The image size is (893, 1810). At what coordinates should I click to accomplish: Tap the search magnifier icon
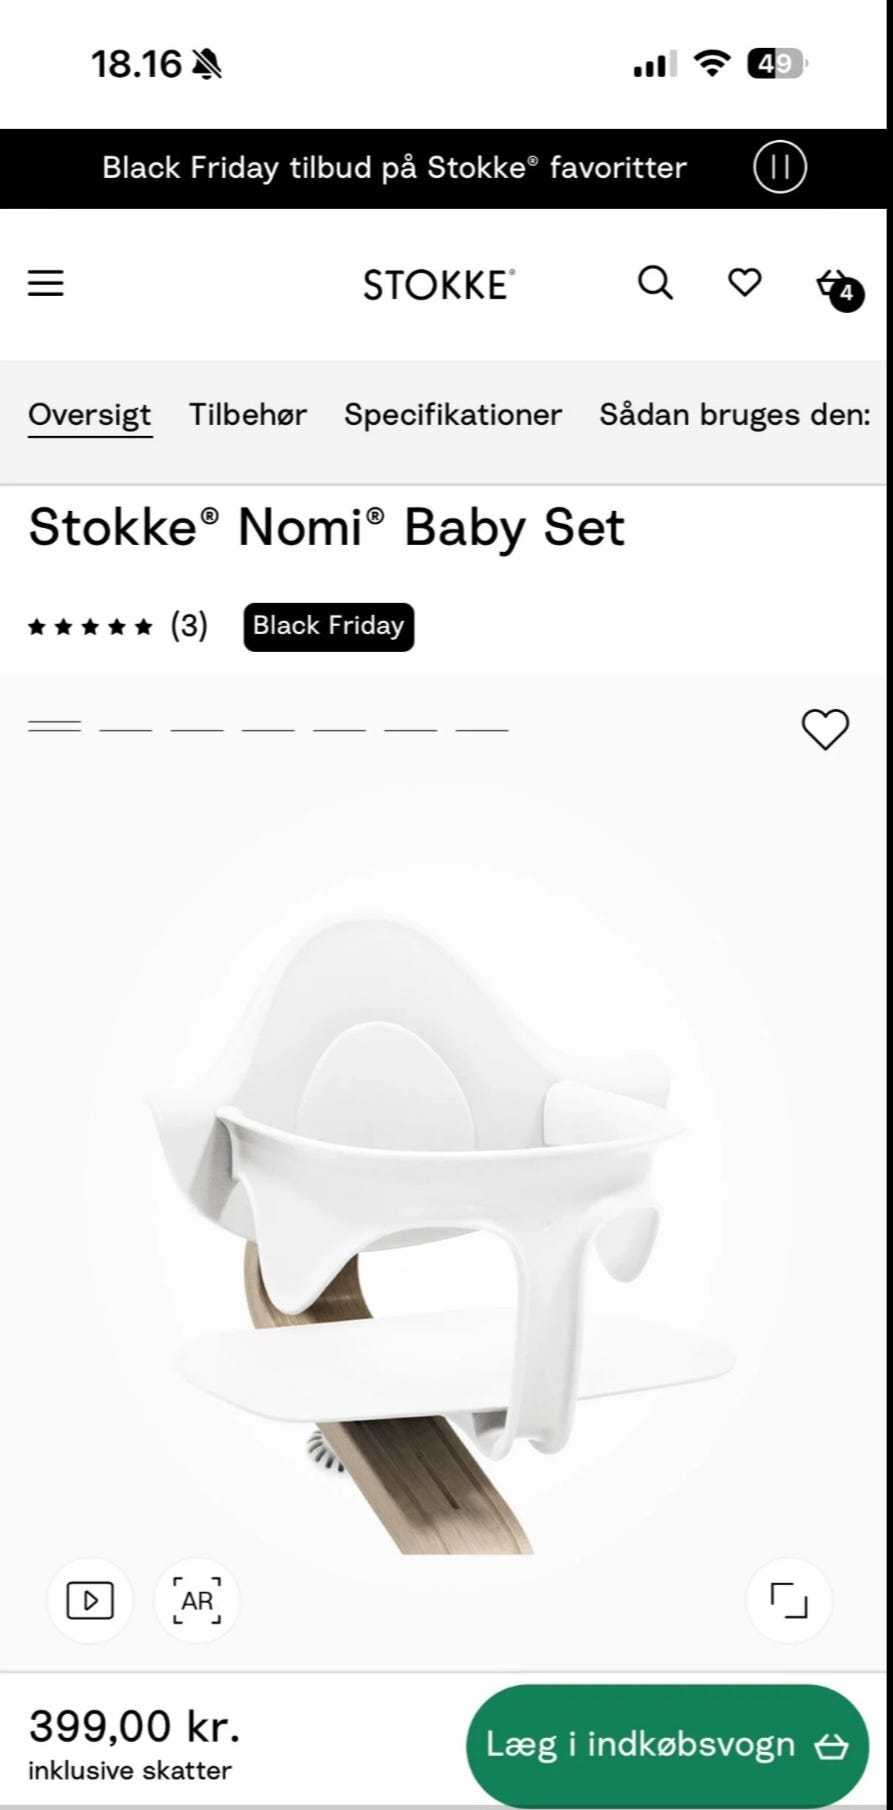pos(655,283)
